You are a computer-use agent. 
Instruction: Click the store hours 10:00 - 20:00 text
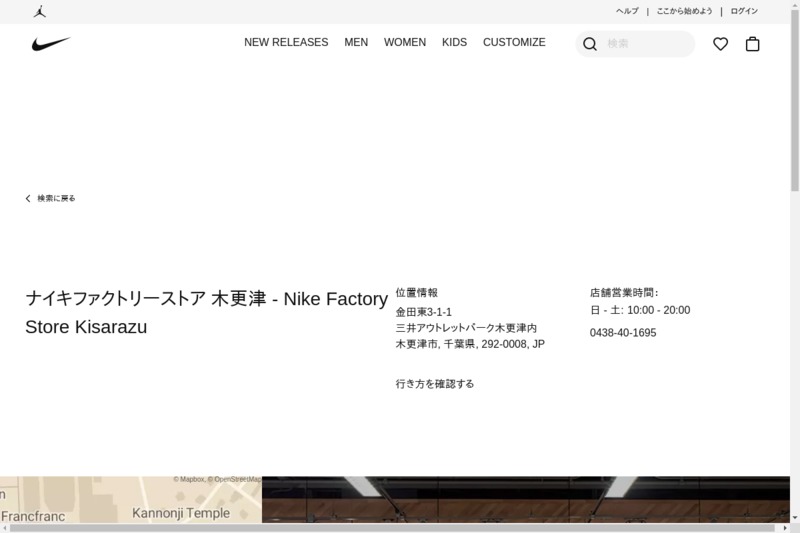point(659,310)
